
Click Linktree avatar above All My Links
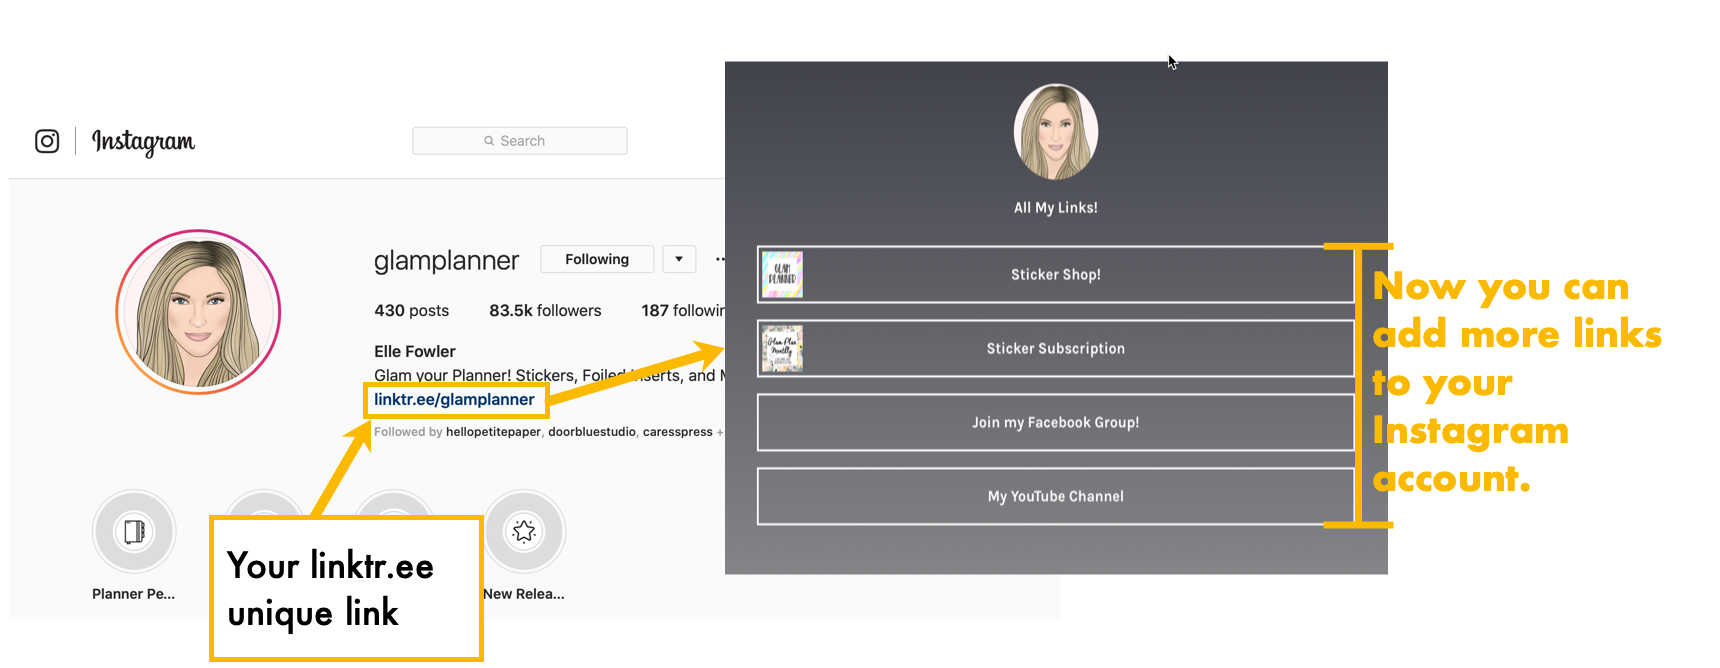pos(1056,132)
